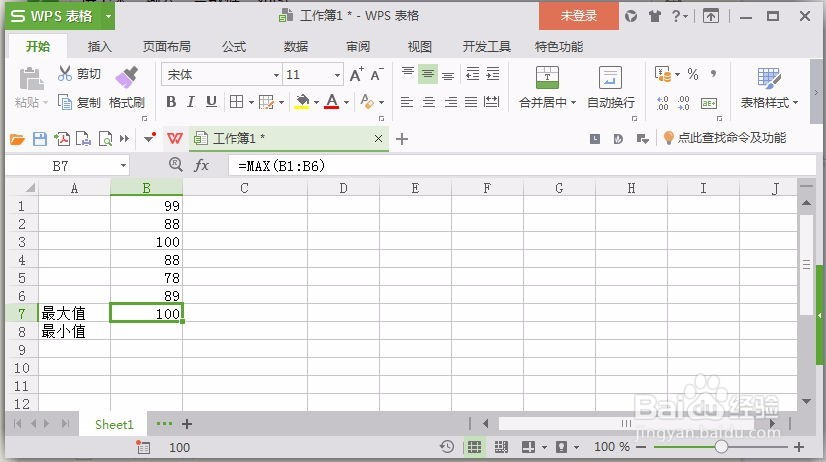Toggle Underline formatting
The image size is (826, 462).
211,102
